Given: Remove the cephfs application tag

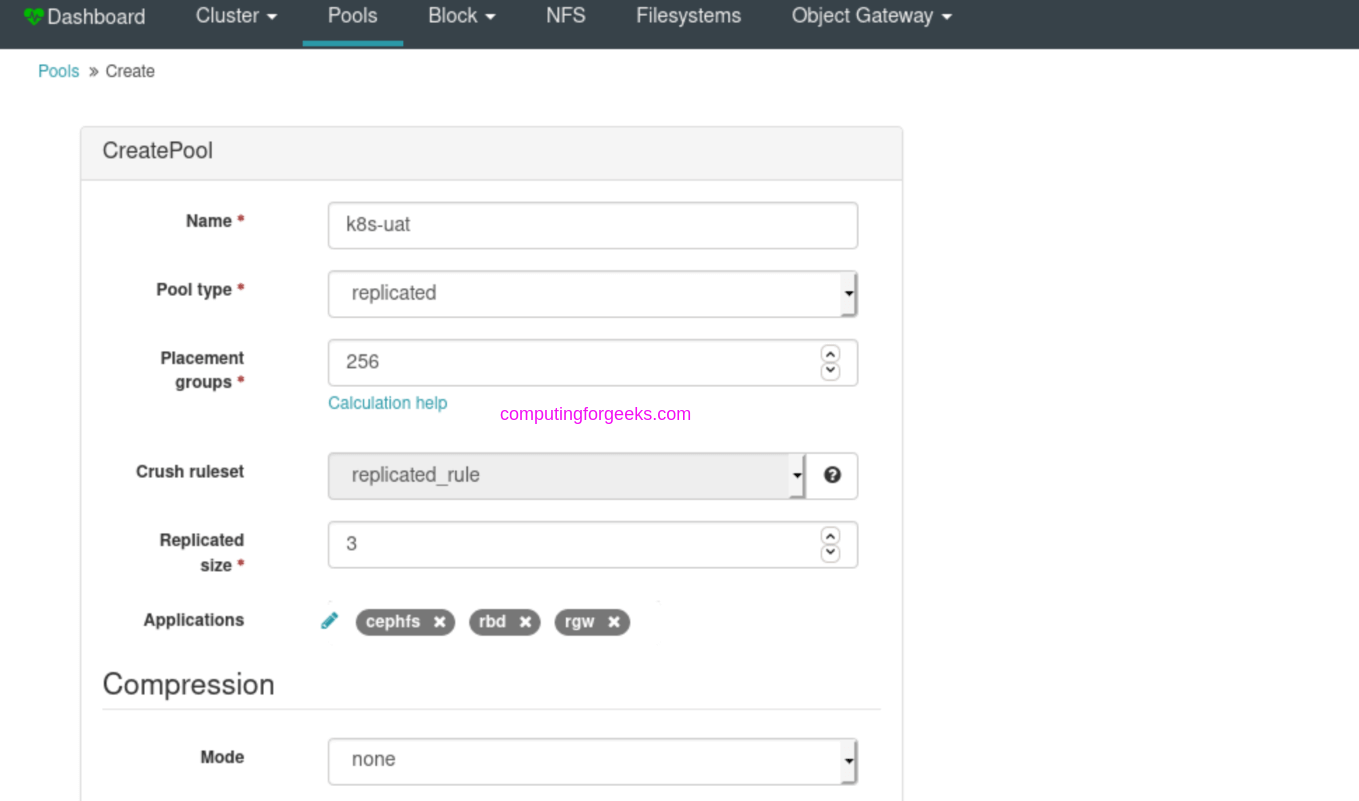Looking at the screenshot, I should point(438,622).
